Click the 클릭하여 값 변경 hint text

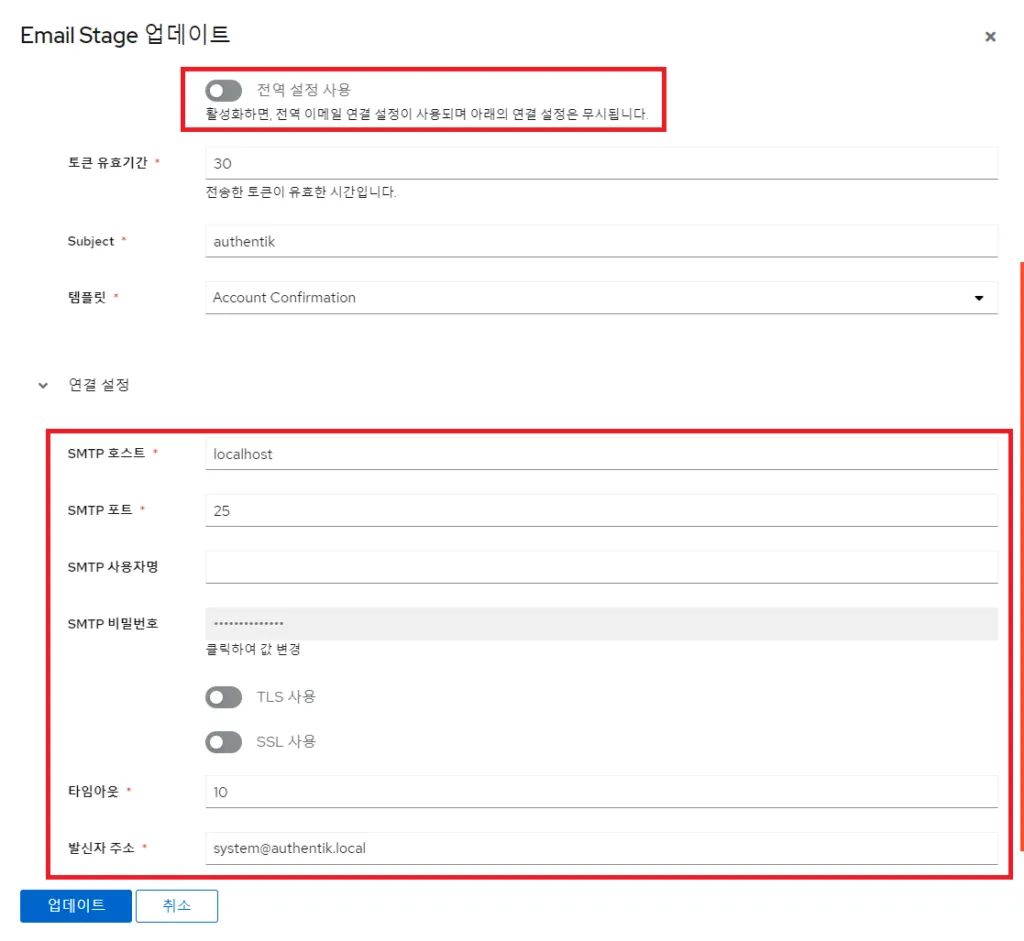click(x=253, y=650)
